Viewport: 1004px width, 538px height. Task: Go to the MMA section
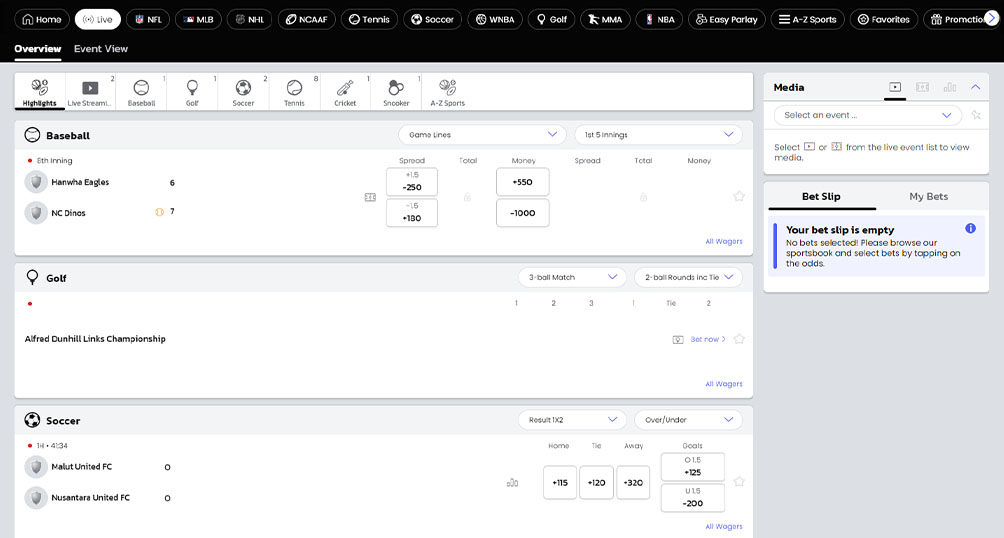(605, 19)
